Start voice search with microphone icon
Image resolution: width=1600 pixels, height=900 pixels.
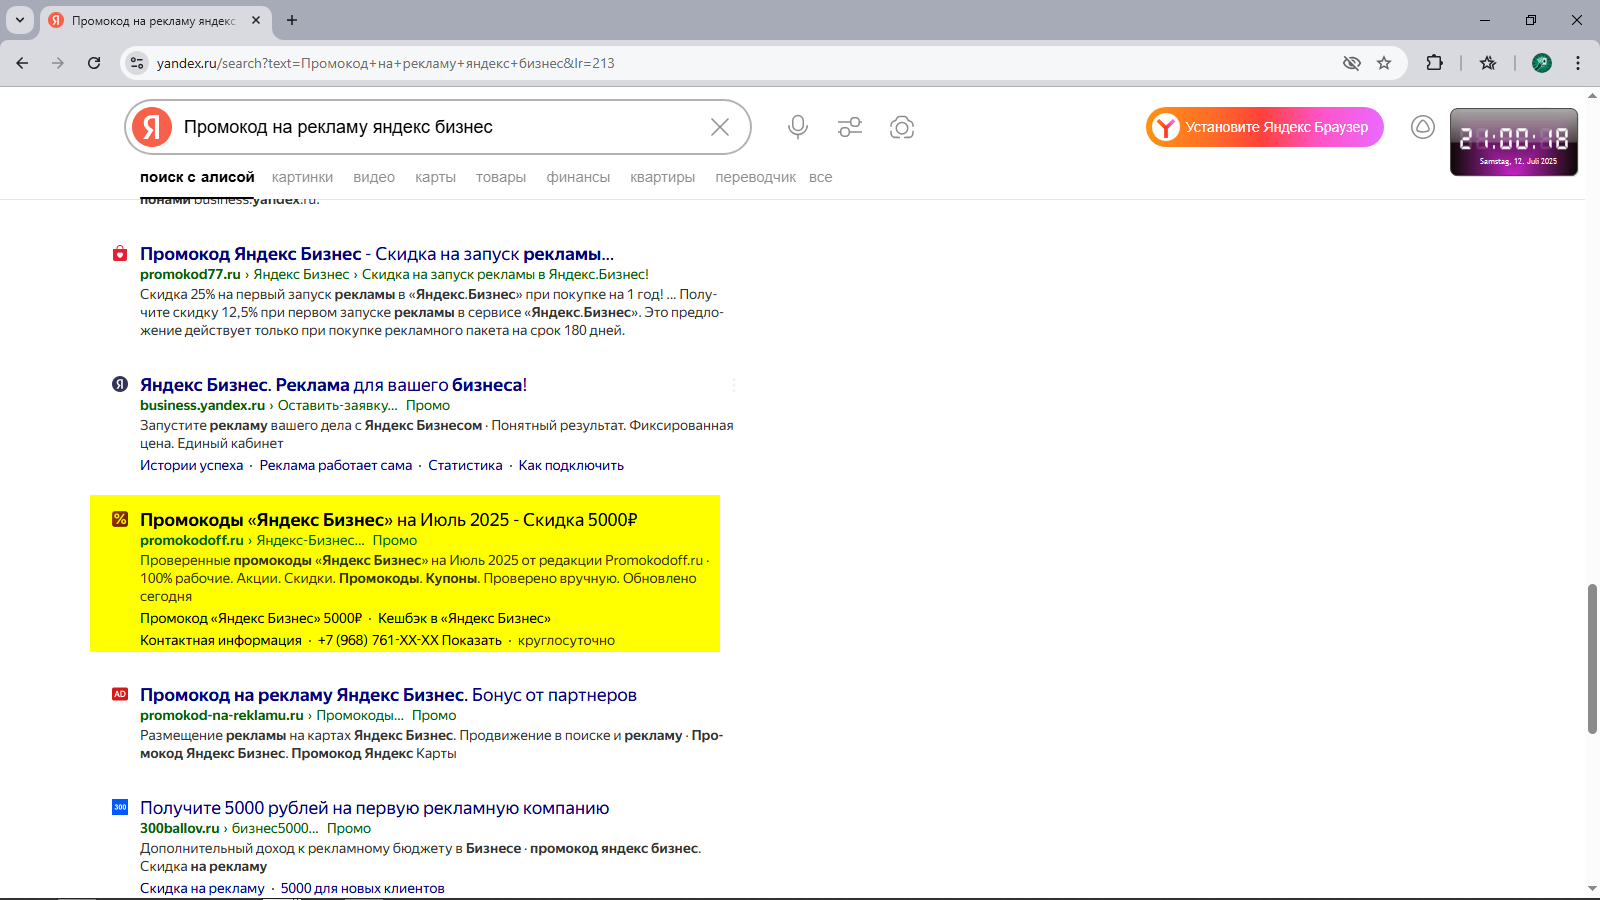point(797,127)
